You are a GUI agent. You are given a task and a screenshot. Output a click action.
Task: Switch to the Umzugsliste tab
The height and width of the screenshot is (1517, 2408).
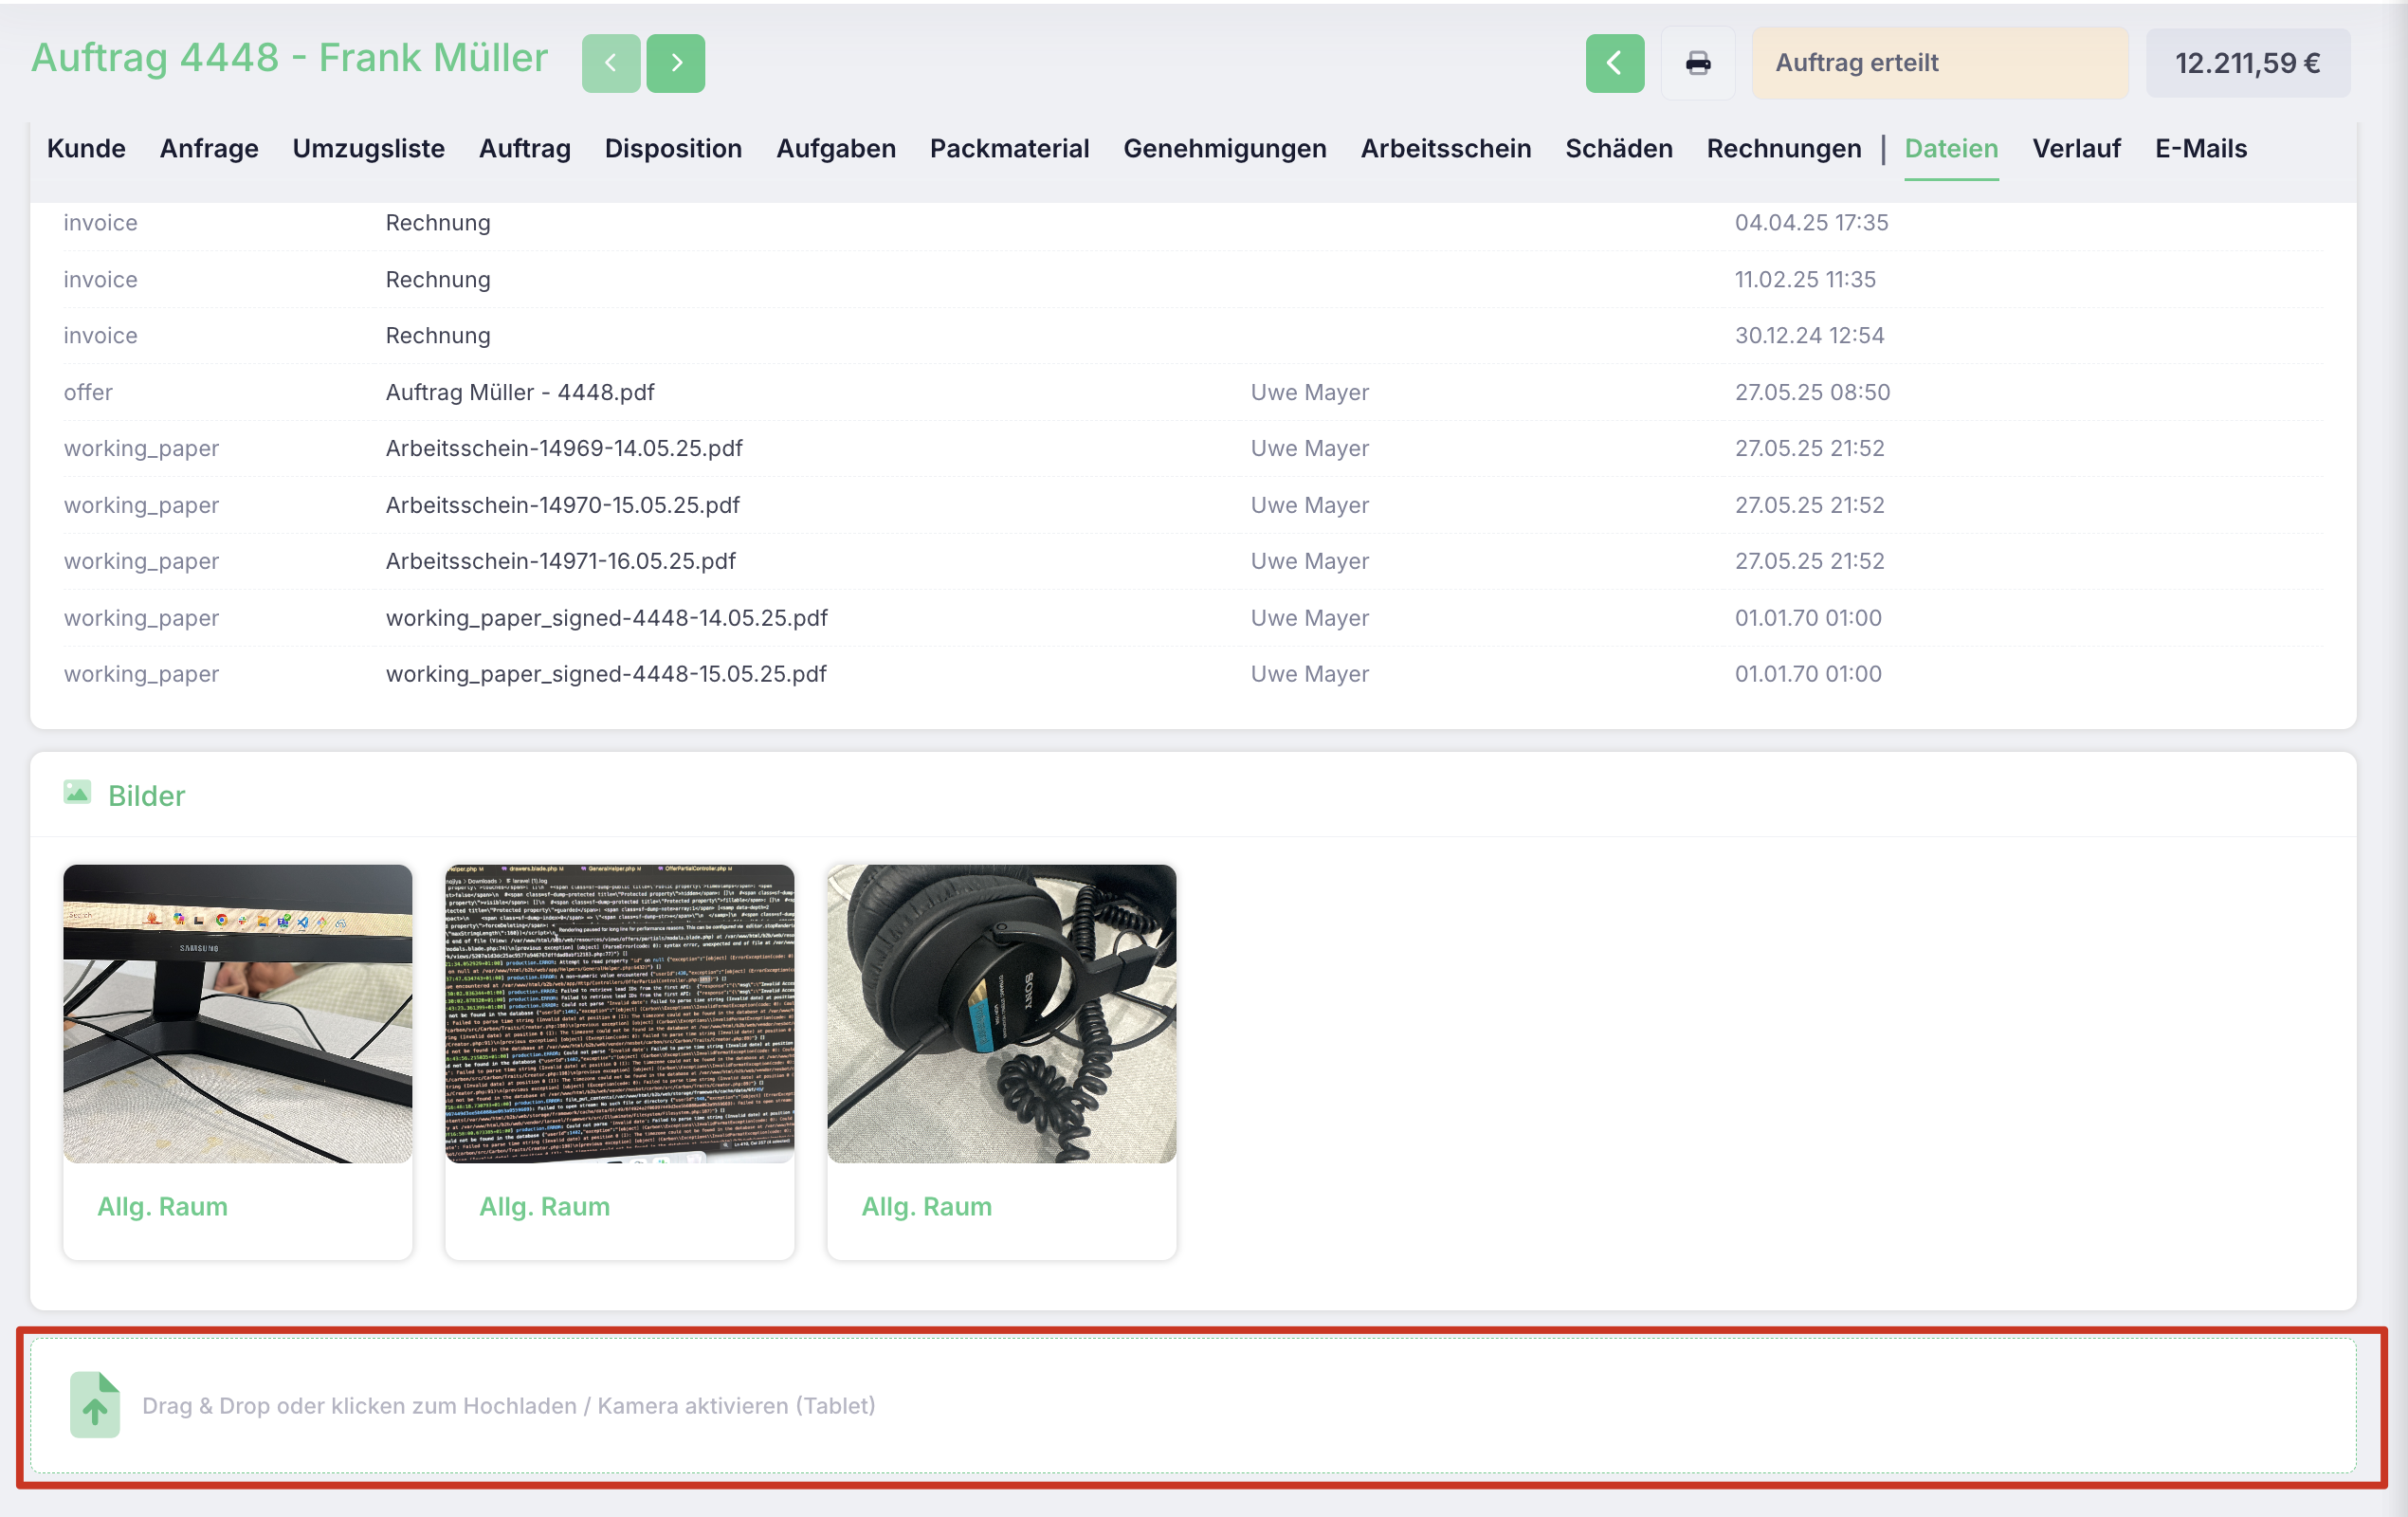point(368,149)
